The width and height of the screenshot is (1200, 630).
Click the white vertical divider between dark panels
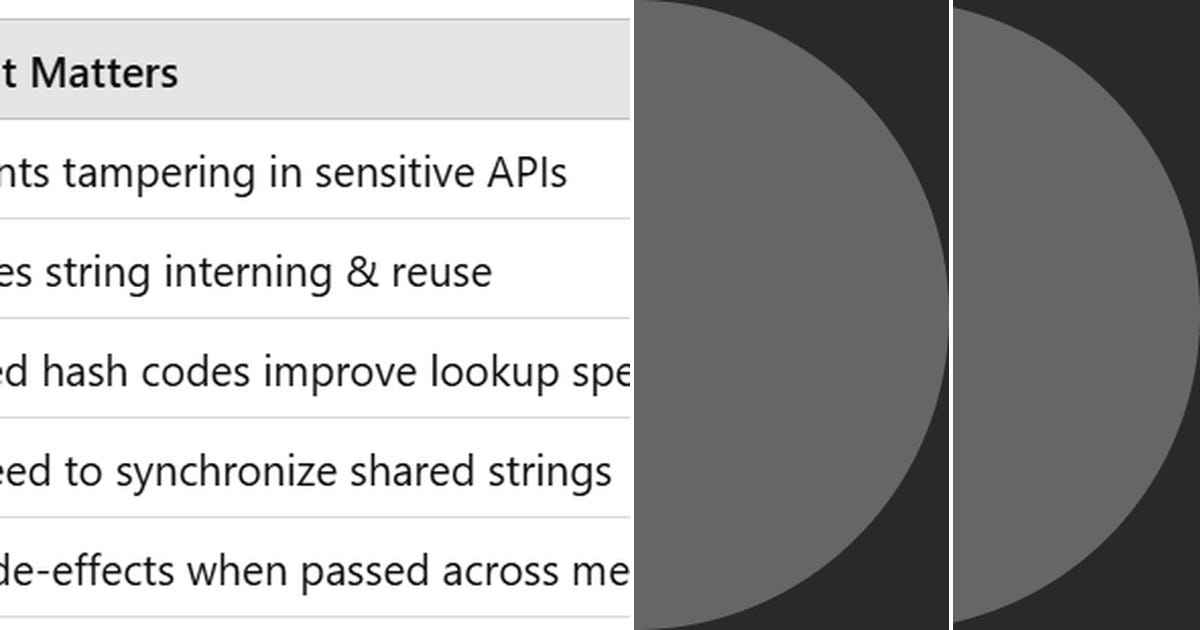point(950,315)
